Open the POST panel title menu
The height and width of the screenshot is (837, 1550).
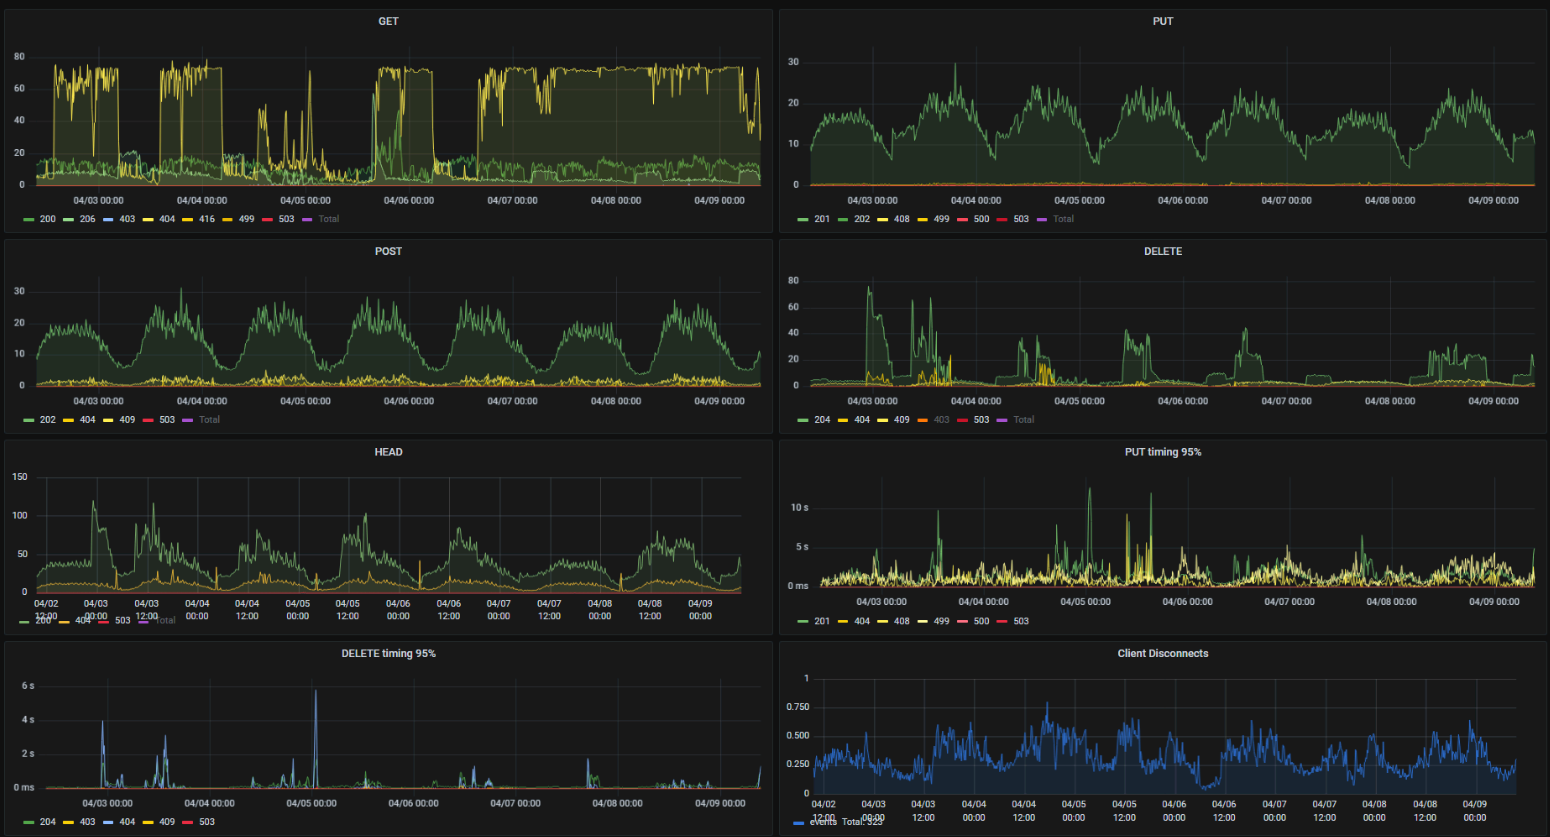388,251
